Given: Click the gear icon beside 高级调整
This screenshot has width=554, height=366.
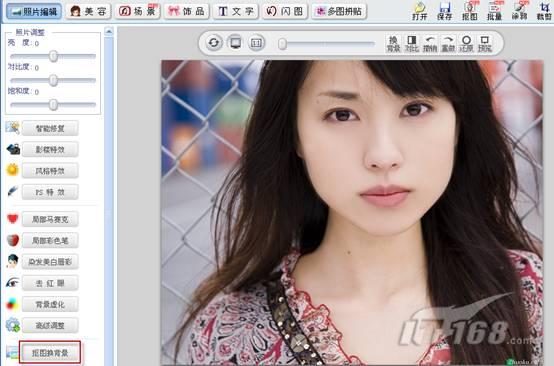Looking at the screenshot, I should click(x=13, y=325).
